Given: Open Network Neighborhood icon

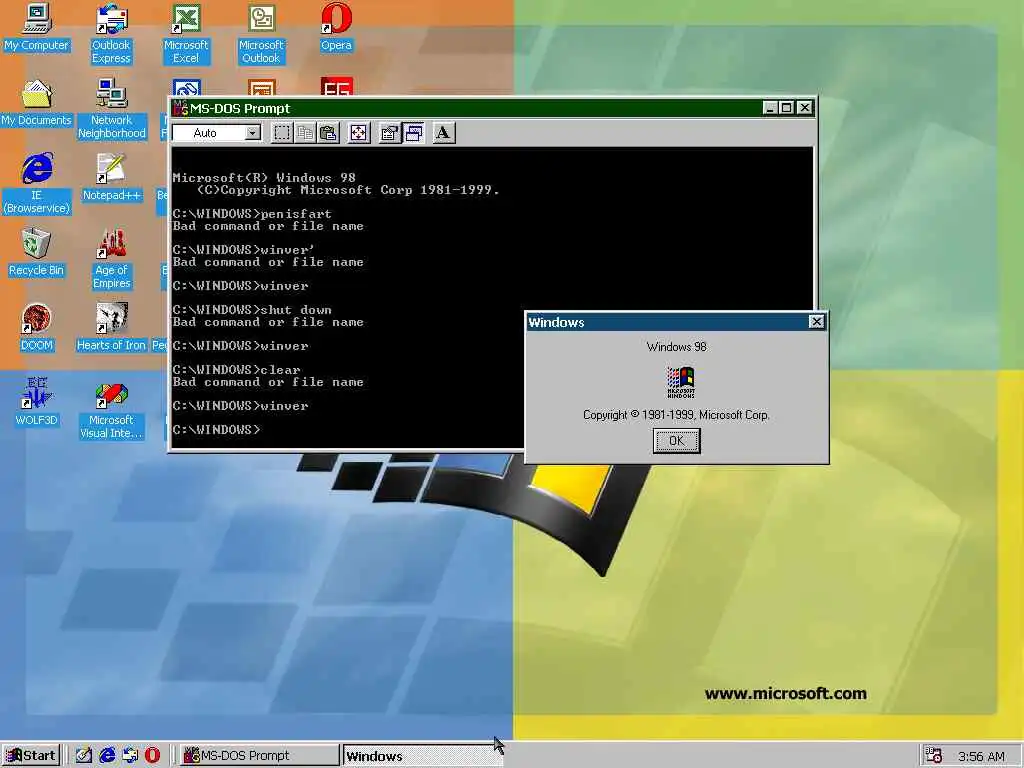Looking at the screenshot, I should pyautogui.click(x=112, y=109).
